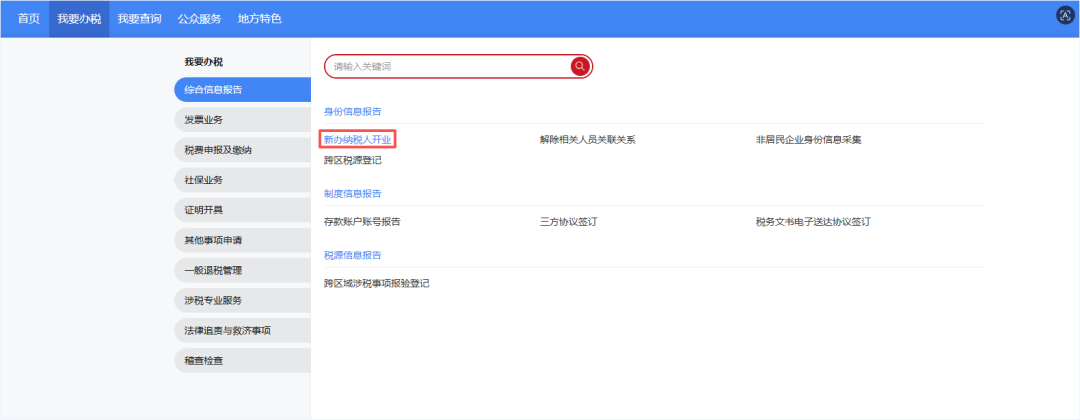Click 制度信息报告 section heading
1080x420 pixels.
point(353,193)
